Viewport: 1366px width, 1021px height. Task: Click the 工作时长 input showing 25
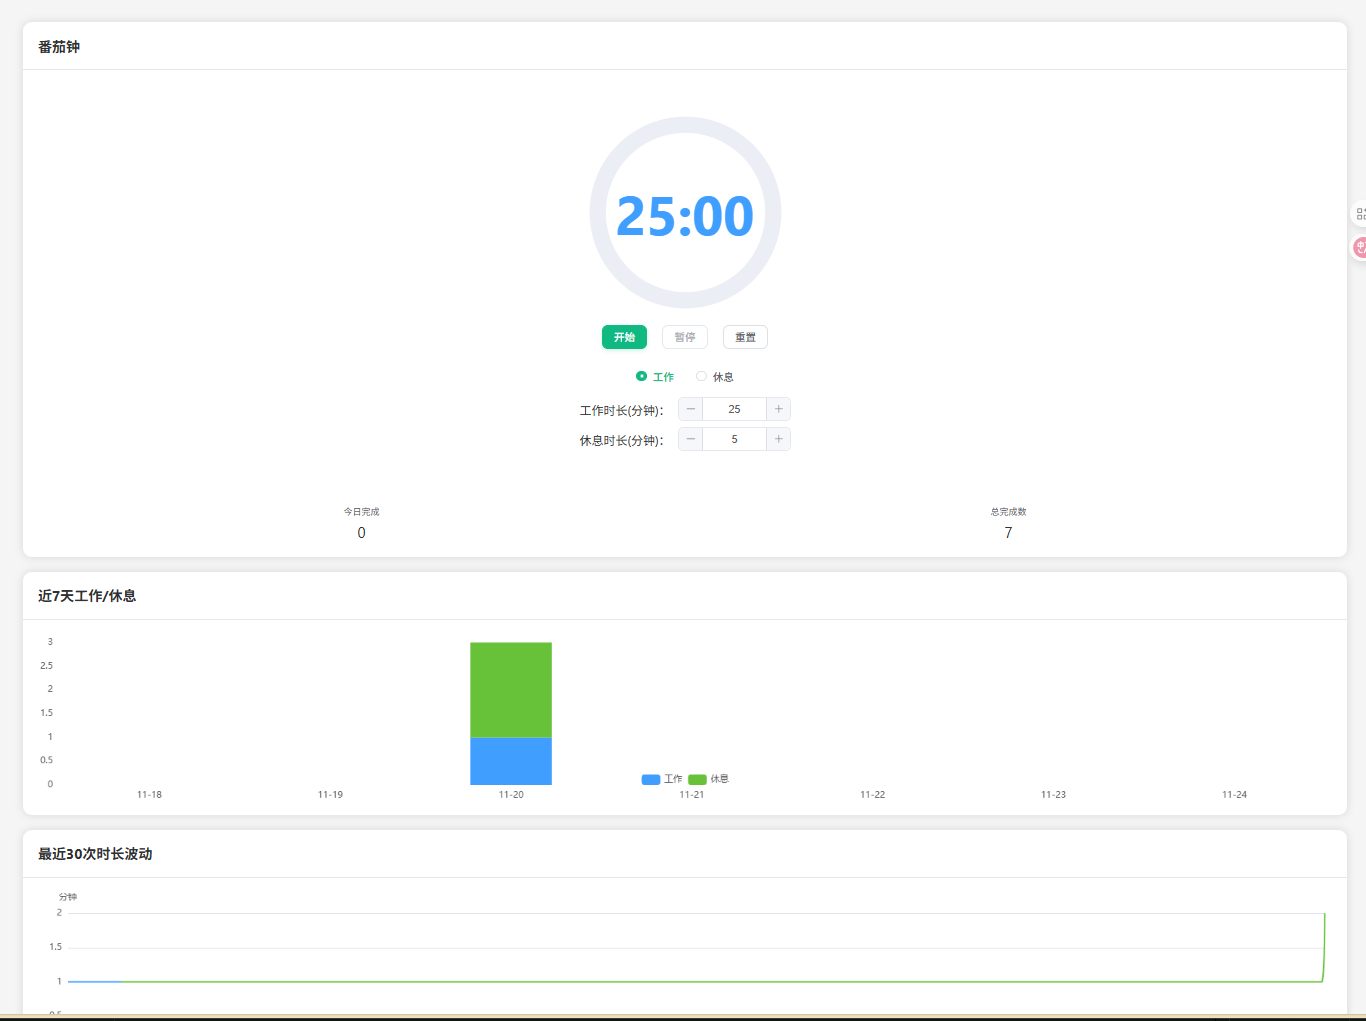pos(734,409)
